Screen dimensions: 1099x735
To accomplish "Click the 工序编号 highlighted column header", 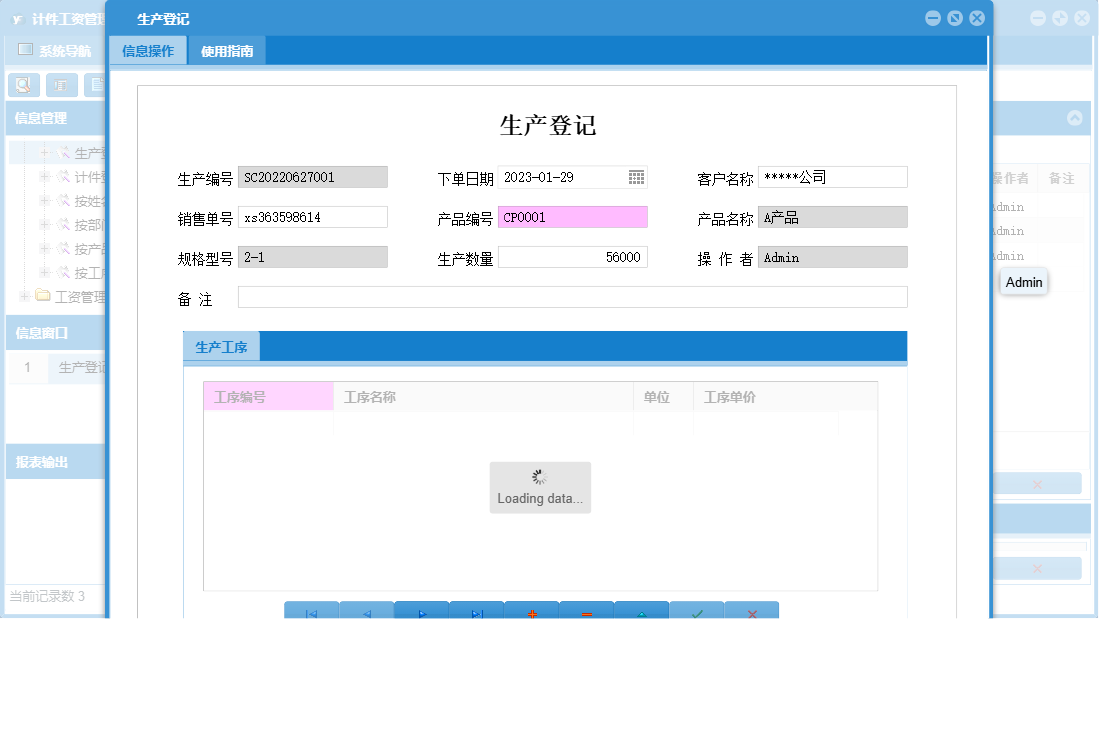I will pos(267,396).
